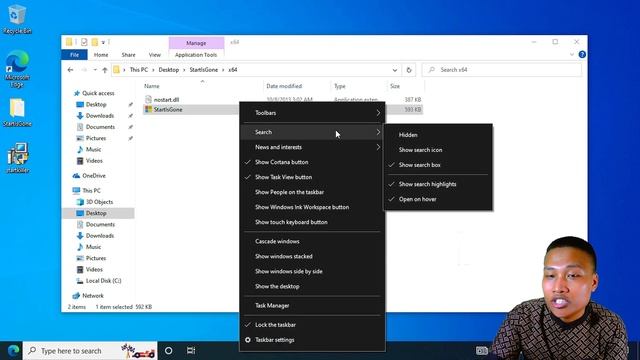Switch to the View ribbon tab
This screenshot has width=640, height=360.
(x=154, y=55)
